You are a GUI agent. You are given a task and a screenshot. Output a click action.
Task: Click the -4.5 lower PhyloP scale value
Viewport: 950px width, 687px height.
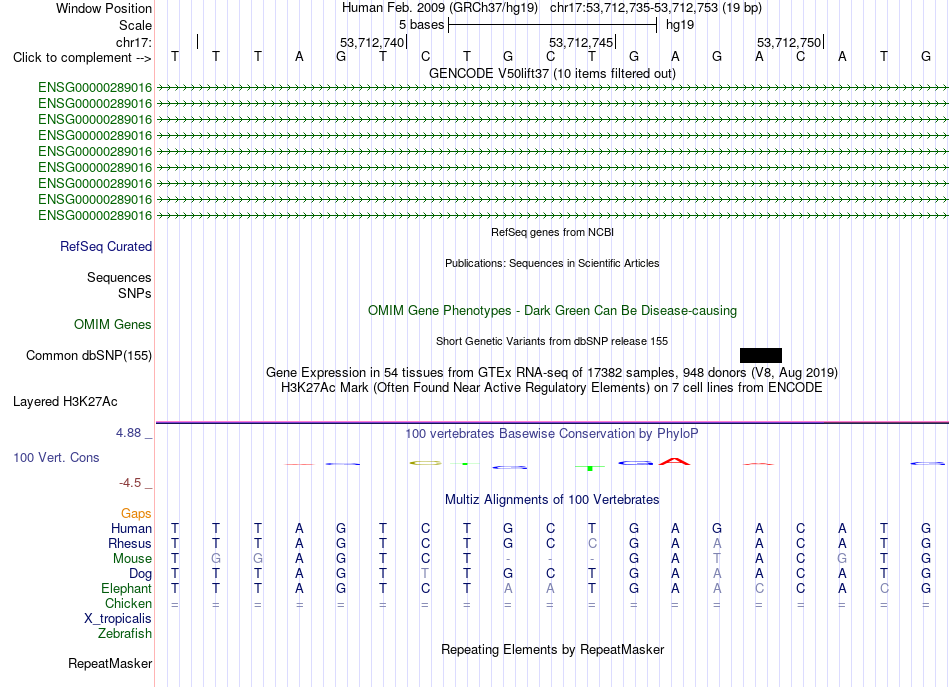pos(130,483)
